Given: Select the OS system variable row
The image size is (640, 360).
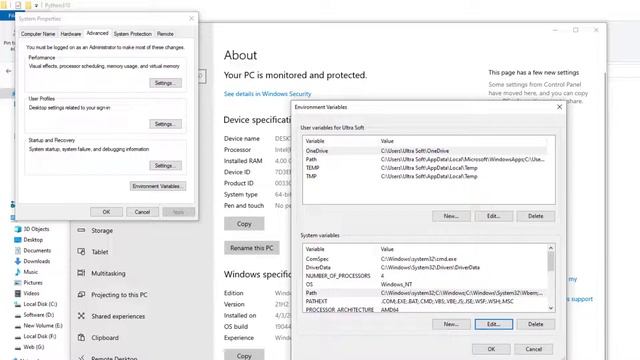Looking at the screenshot, I should click(x=425, y=284).
